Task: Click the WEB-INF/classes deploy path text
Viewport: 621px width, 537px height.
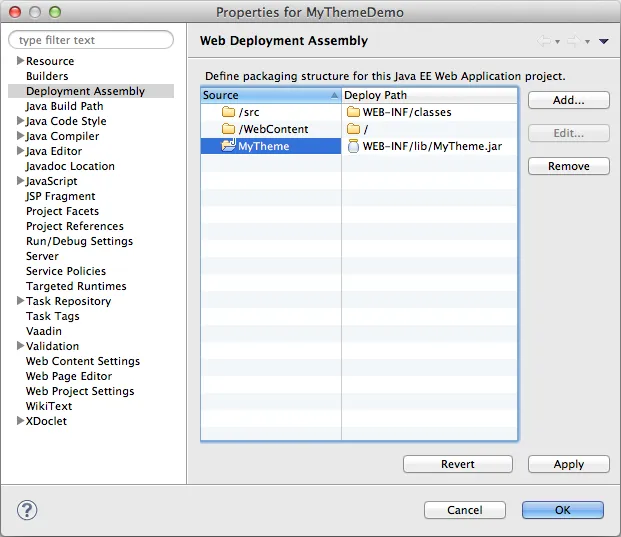Action: coord(407,112)
